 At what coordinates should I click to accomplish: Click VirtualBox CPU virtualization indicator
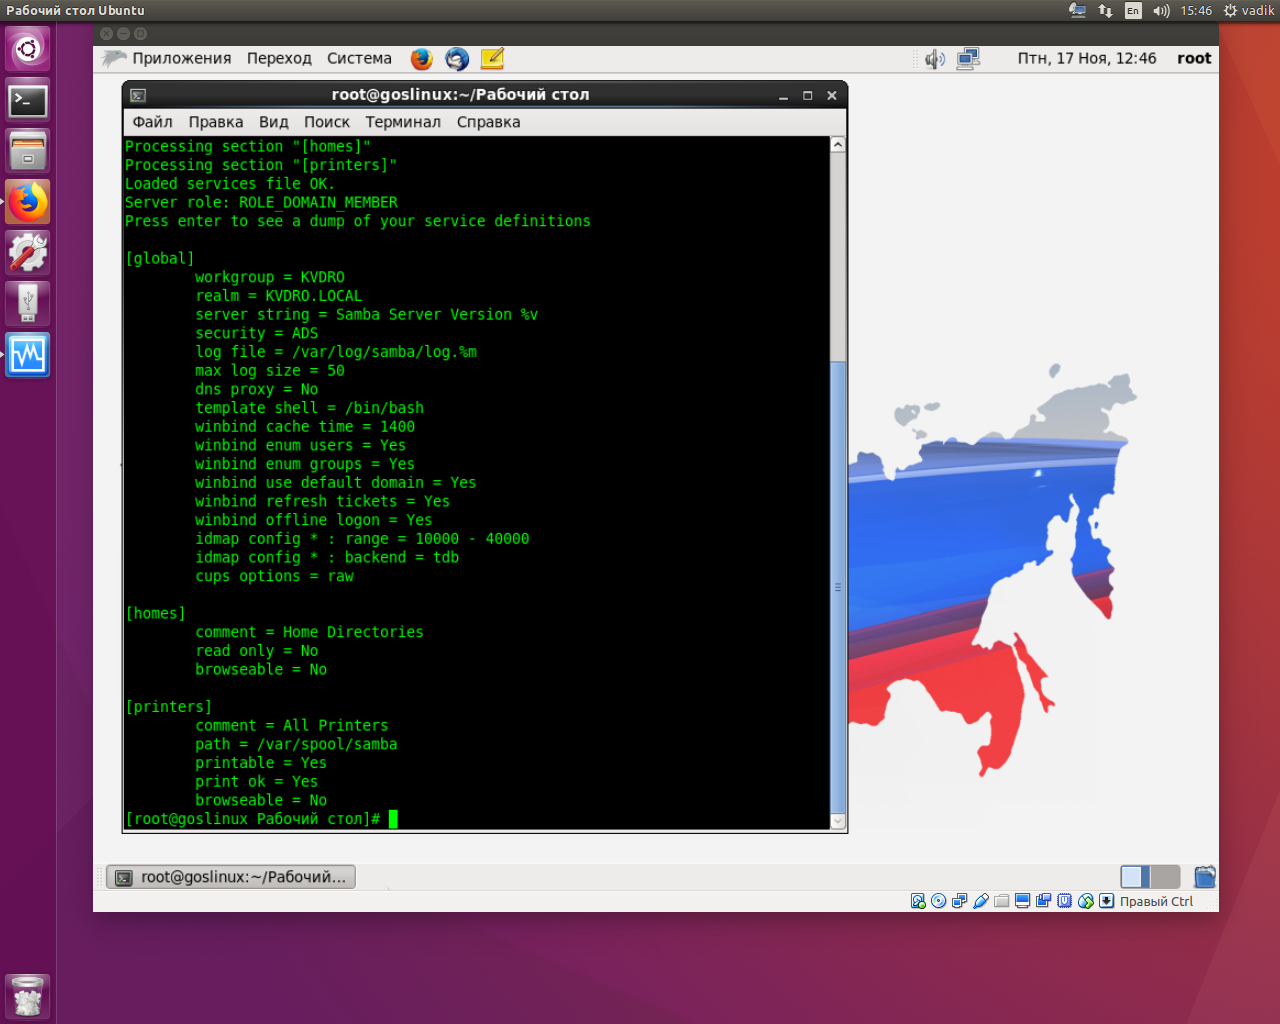pos(1065,901)
